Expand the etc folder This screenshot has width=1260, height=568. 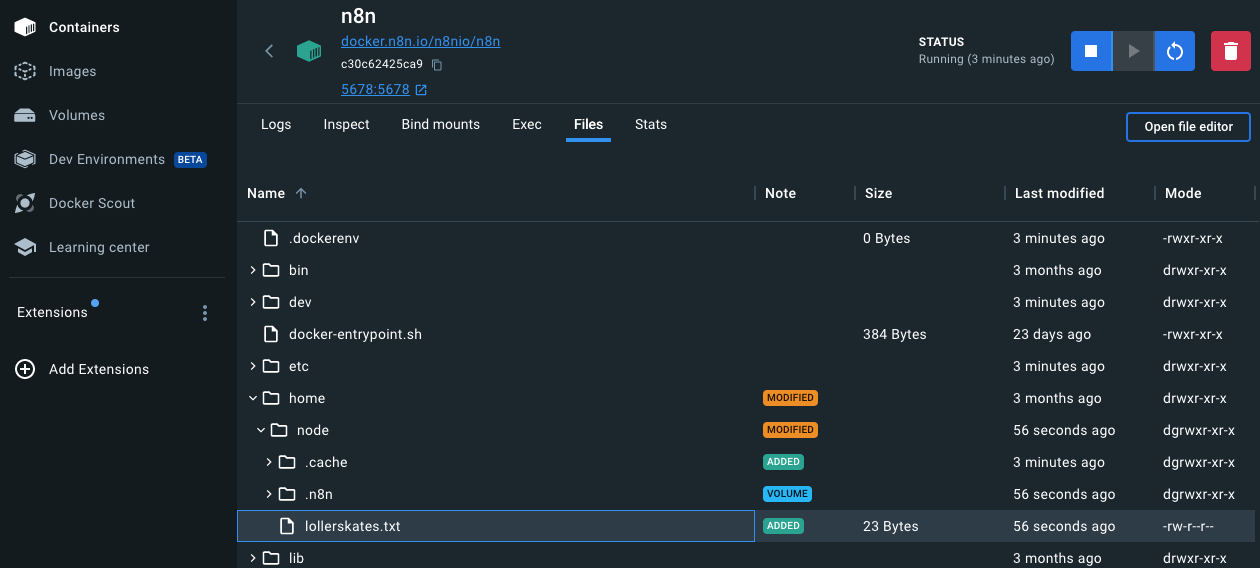coord(253,366)
